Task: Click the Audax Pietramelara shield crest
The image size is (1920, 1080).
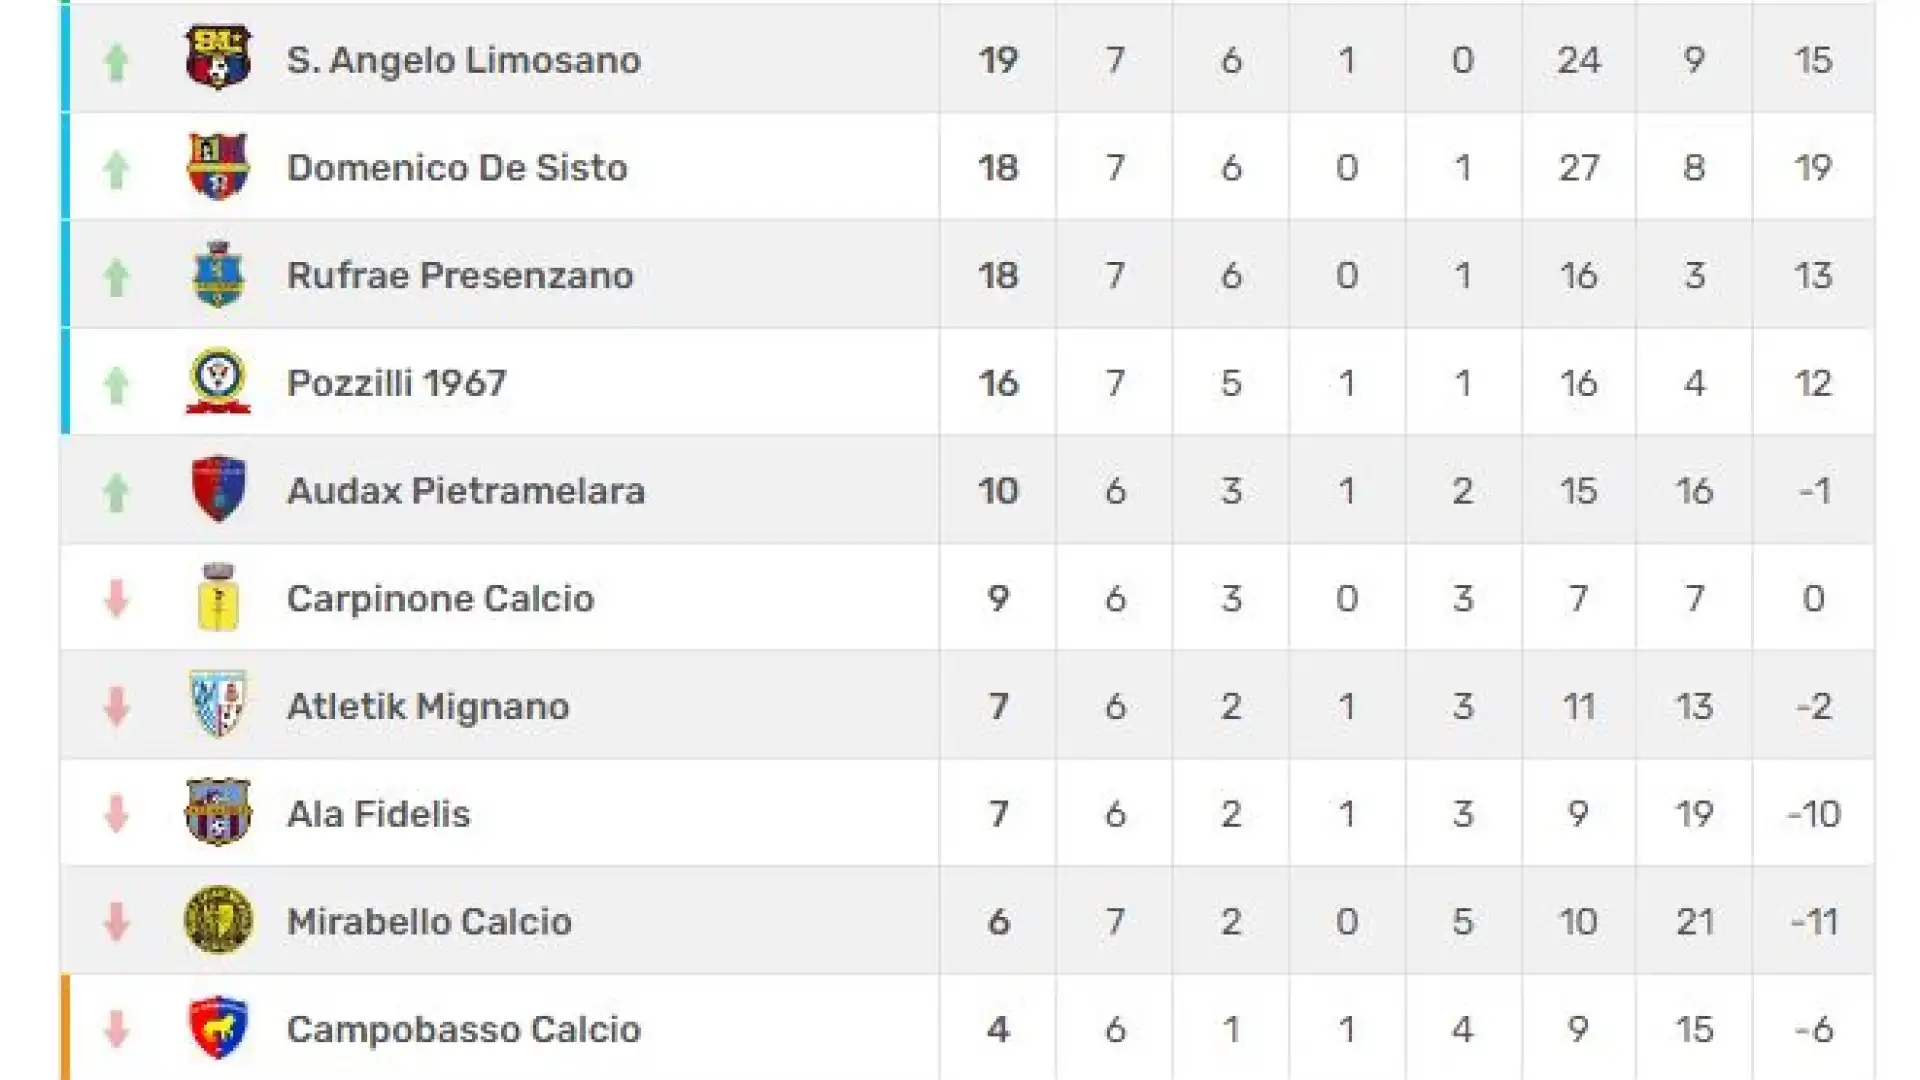Action: click(x=218, y=489)
